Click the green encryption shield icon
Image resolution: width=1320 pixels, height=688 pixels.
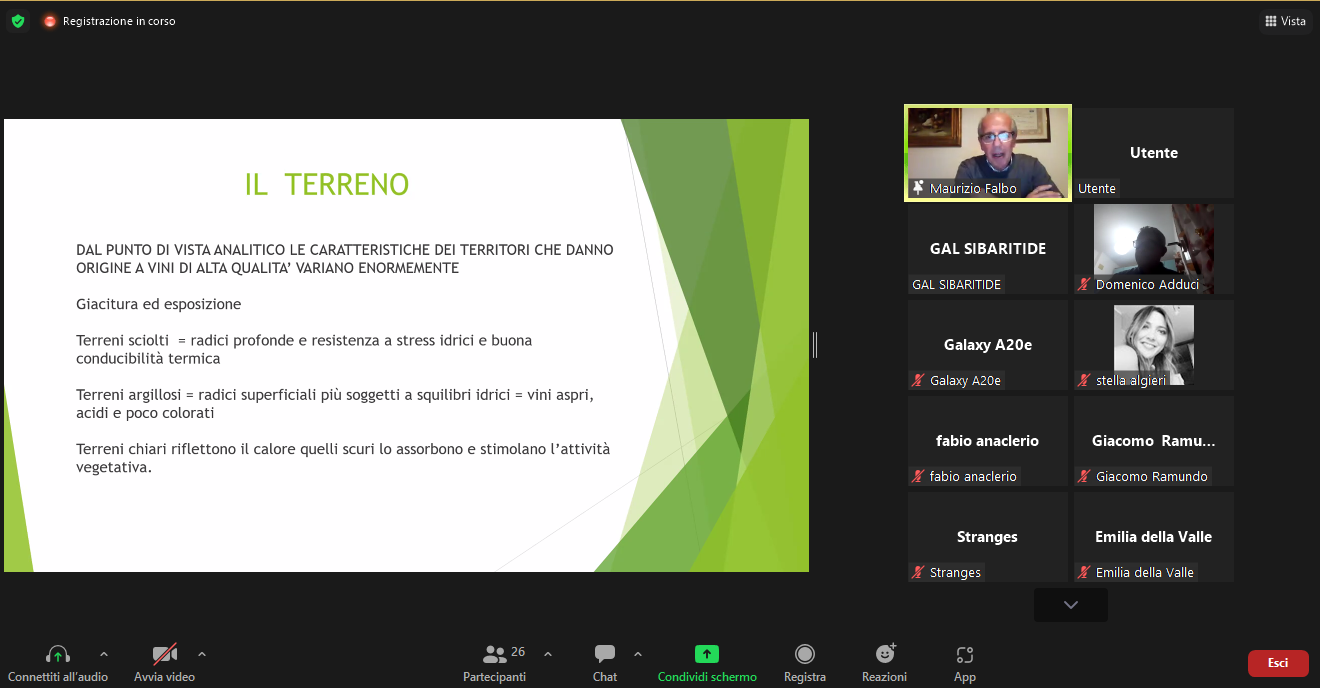tap(18, 21)
